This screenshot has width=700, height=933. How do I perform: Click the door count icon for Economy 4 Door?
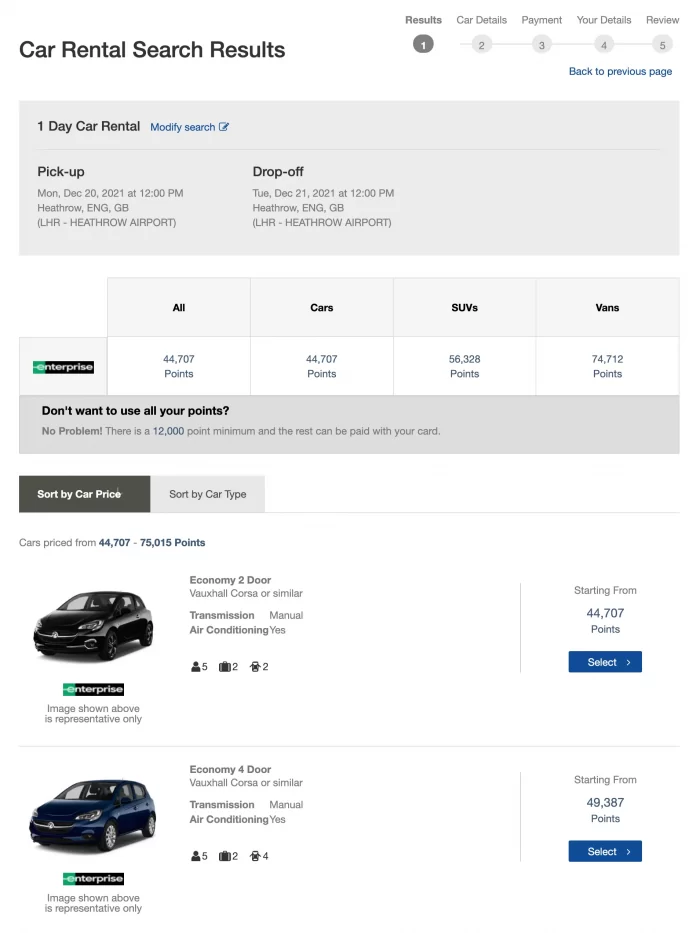255,856
